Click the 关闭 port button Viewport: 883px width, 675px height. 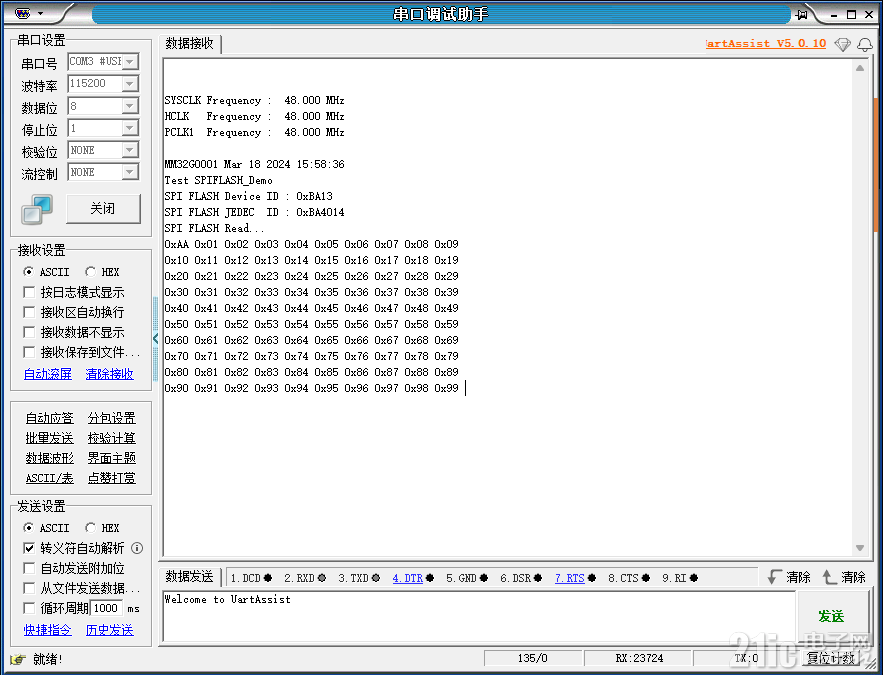pos(103,209)
